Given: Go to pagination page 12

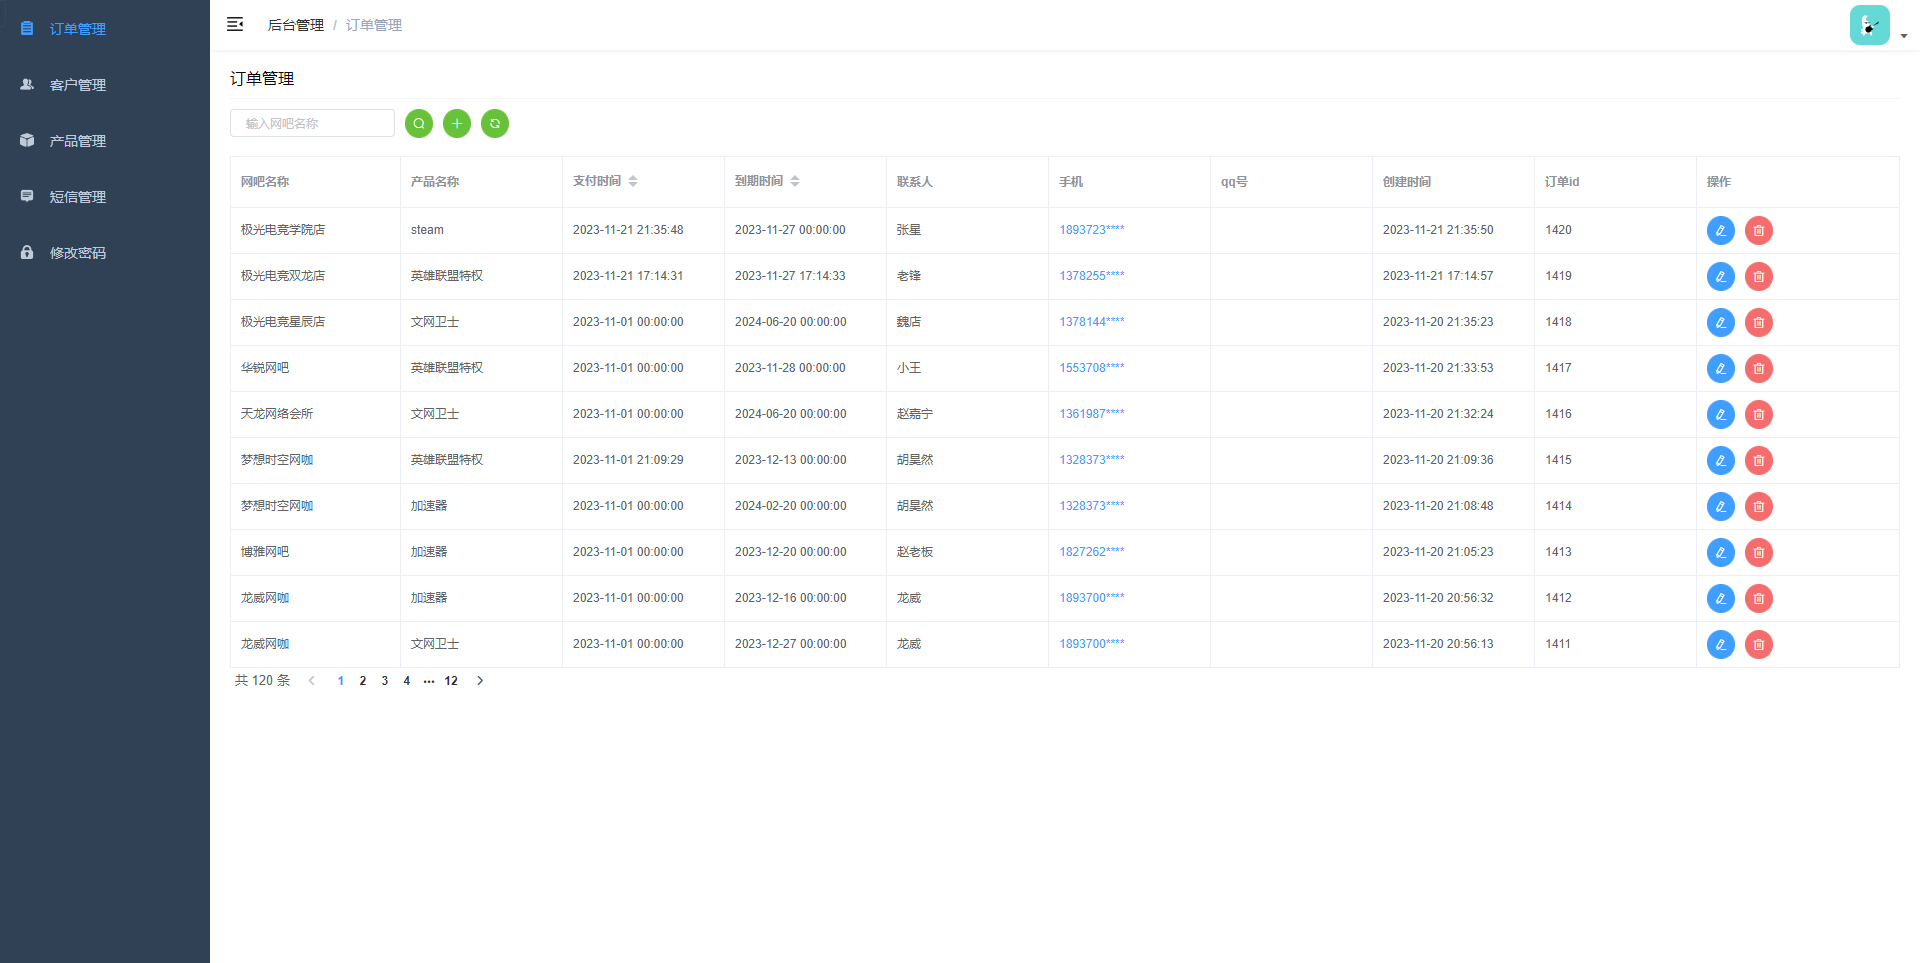Looking at the screenshot, I should [x=451, y=681].
